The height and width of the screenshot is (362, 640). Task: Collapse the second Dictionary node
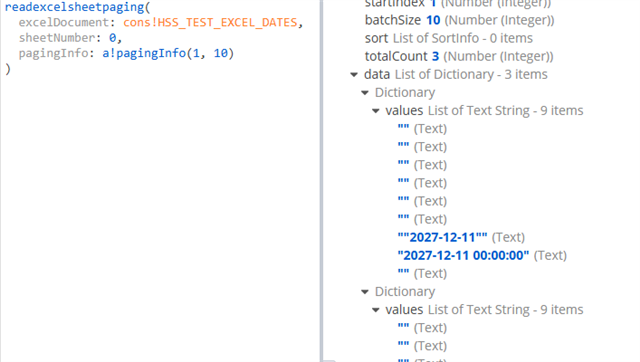pos(365,292)
